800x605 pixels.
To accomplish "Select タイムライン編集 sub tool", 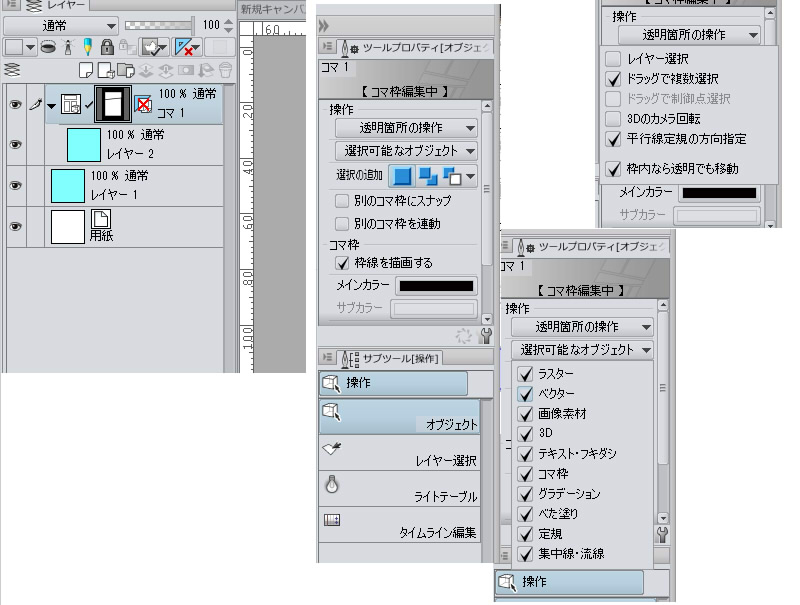I will point(399,524).
